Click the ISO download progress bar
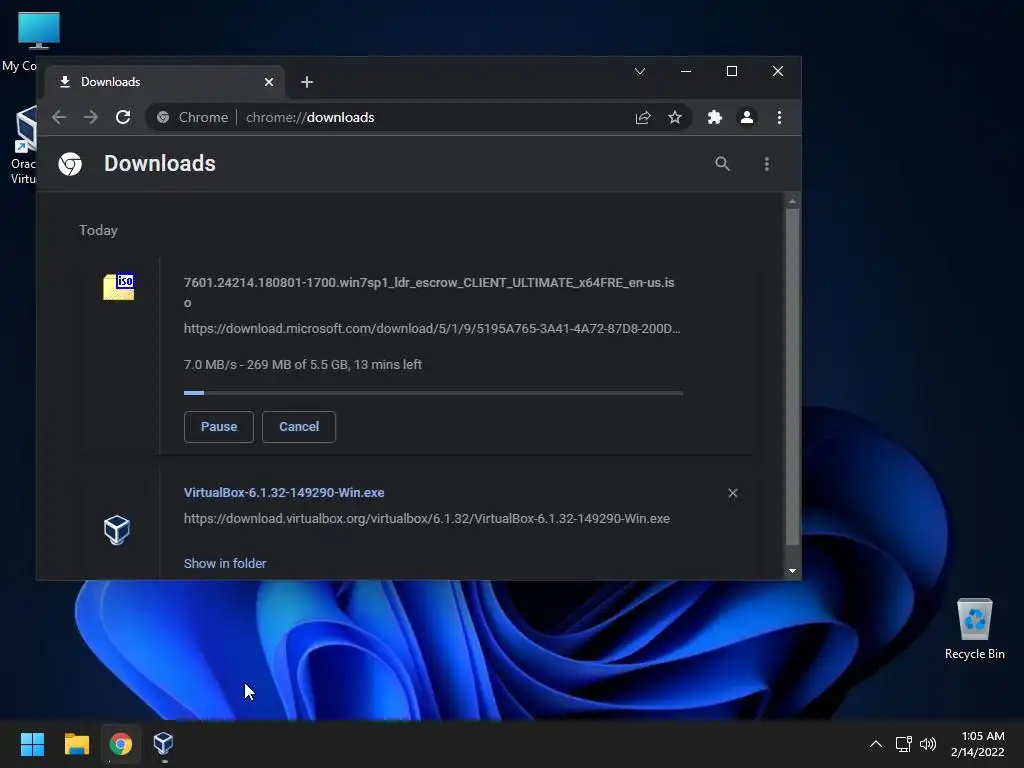 (434, 393)
